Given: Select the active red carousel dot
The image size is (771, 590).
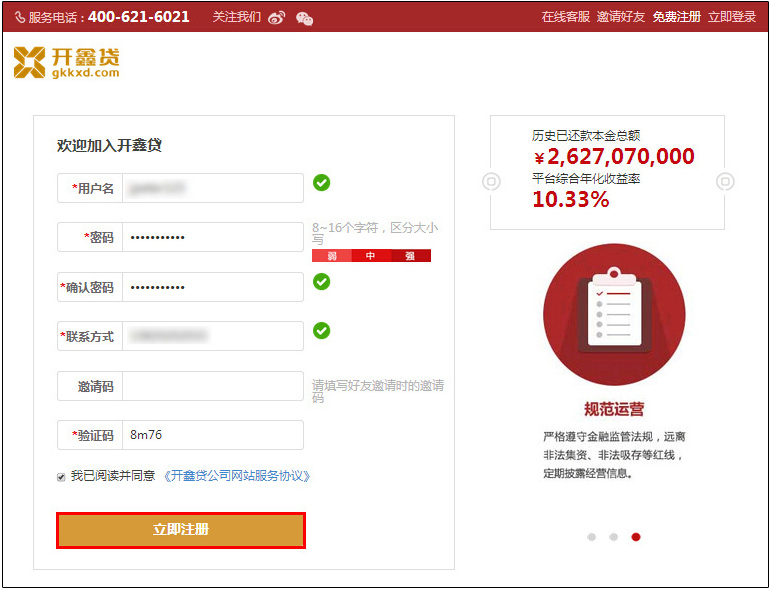Looking at the screenshot, I should coord(636,537).
